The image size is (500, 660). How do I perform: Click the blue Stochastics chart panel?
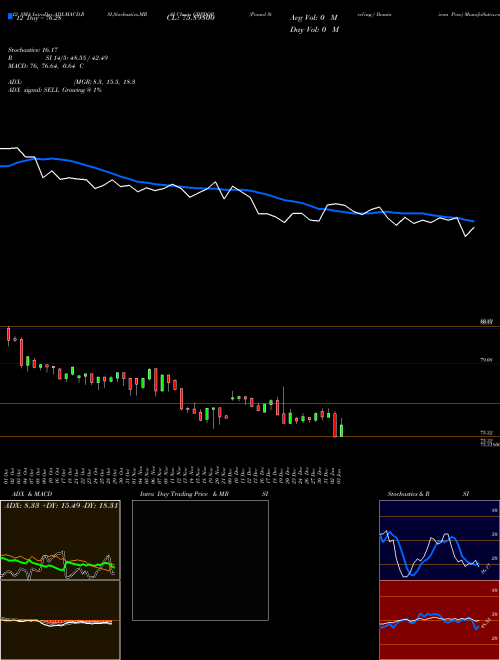(x=439, y=540)
